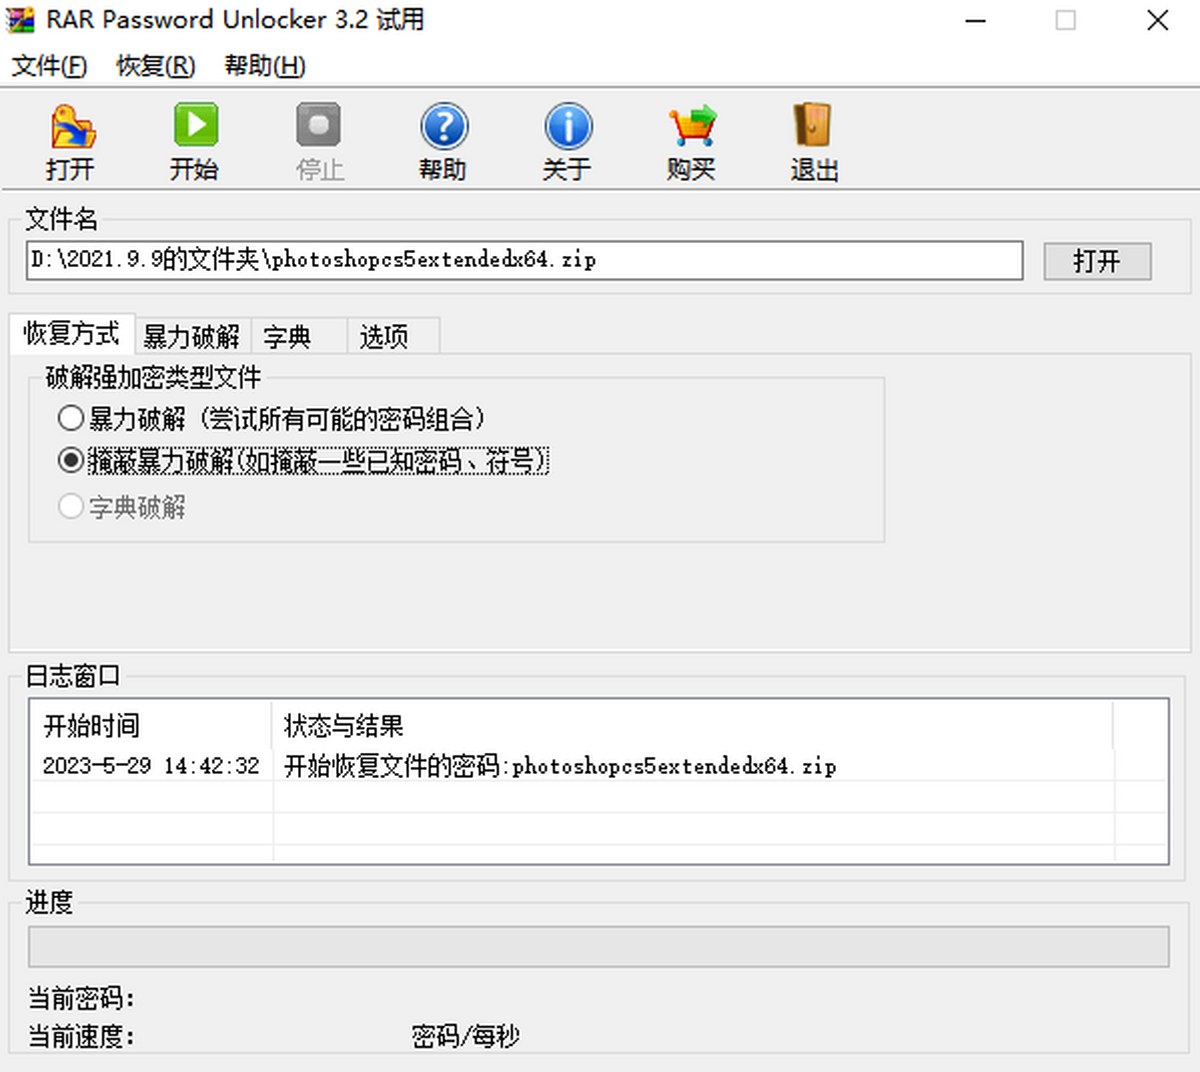This screenshot has height=1072, width=1200.
Task: Switch to the 字典 tab
Action: (x=298, y=336)
